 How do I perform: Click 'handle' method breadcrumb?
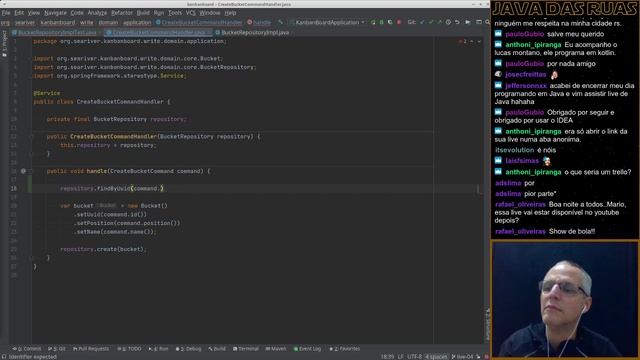click(259, 23)
